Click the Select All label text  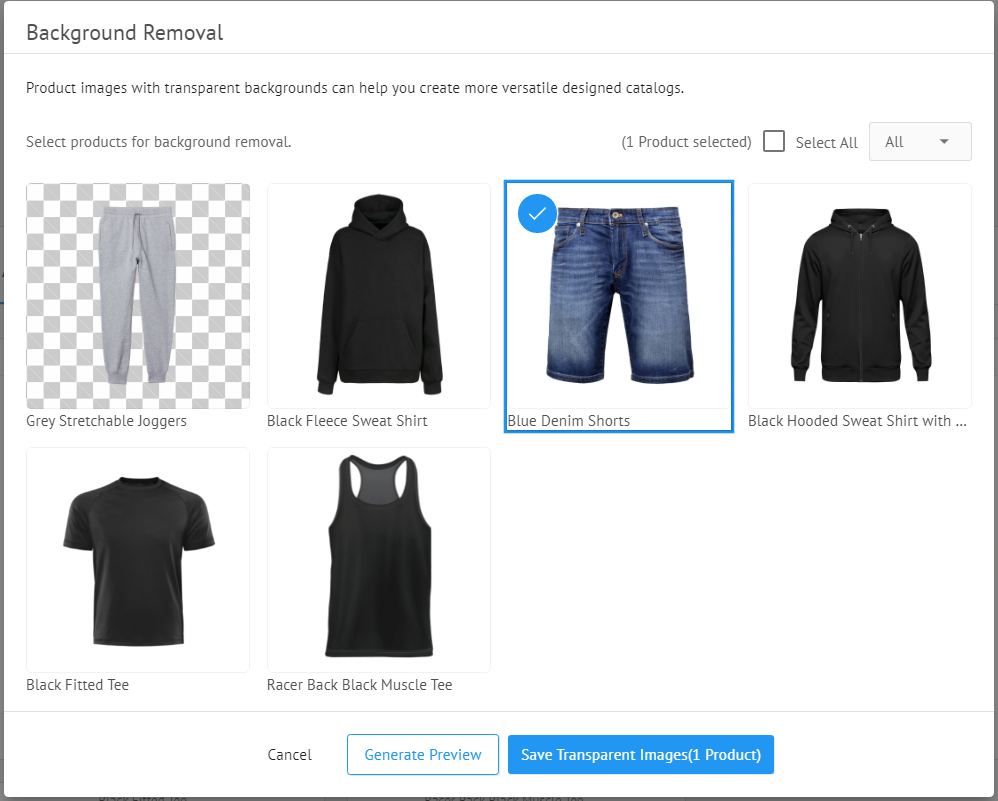click(x=826, y=143)
